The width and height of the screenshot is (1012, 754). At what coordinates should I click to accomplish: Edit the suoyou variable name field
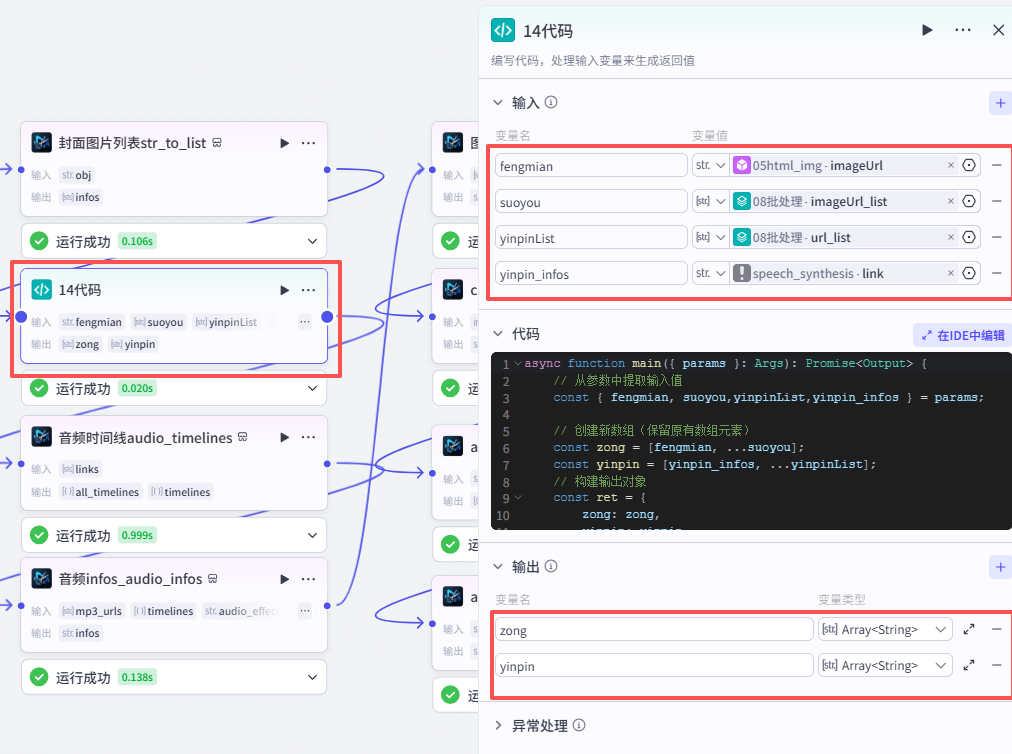tap(591, 202)
